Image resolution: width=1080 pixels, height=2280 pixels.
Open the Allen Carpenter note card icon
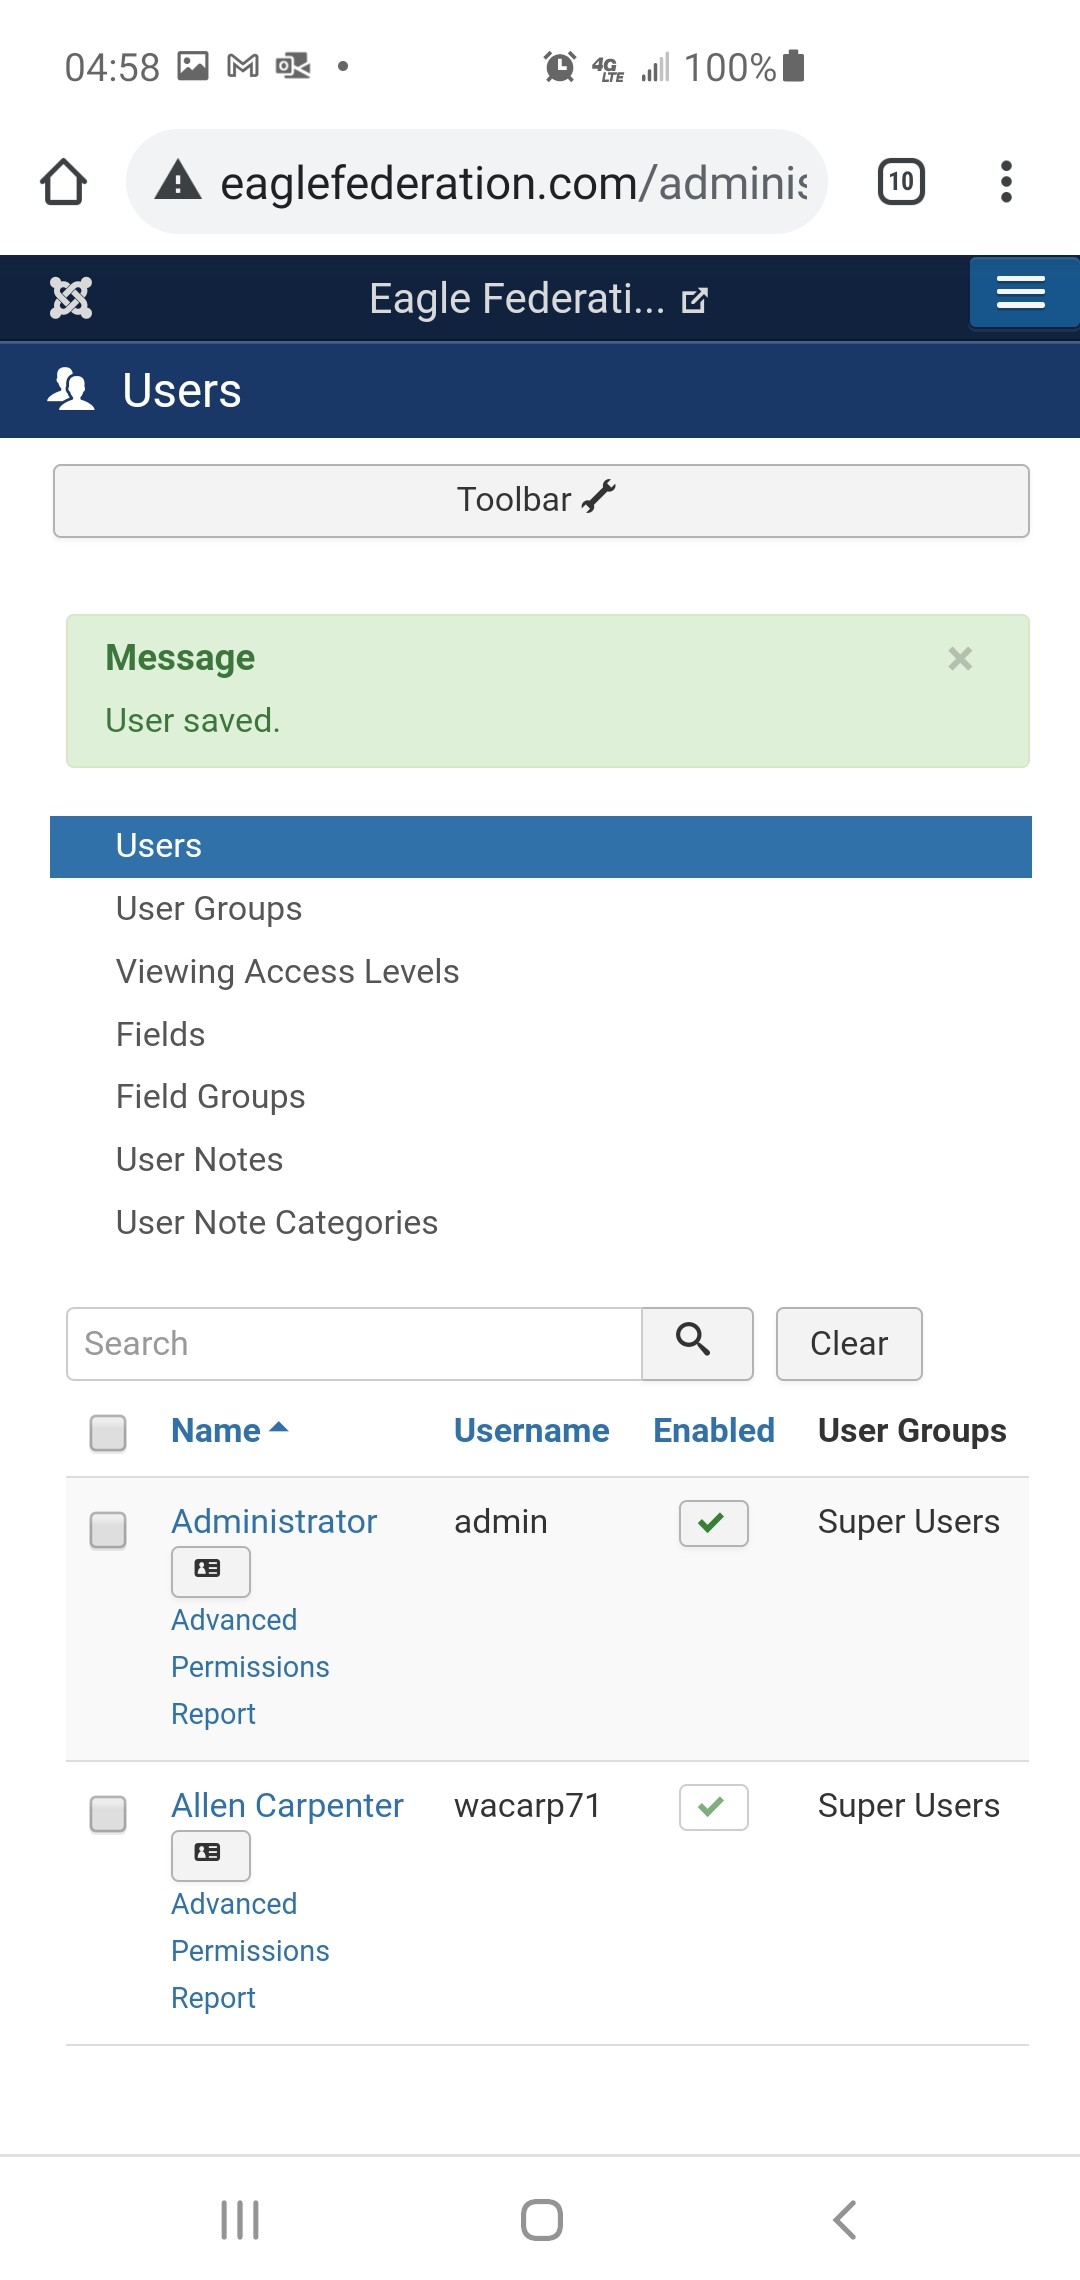[210, 1854]
